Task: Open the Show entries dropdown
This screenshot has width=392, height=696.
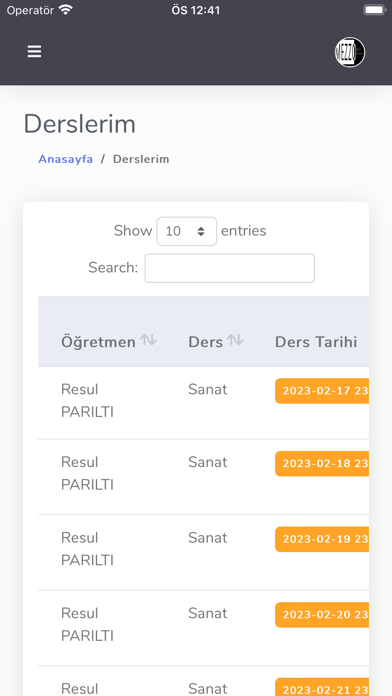Action: (186, 231)
